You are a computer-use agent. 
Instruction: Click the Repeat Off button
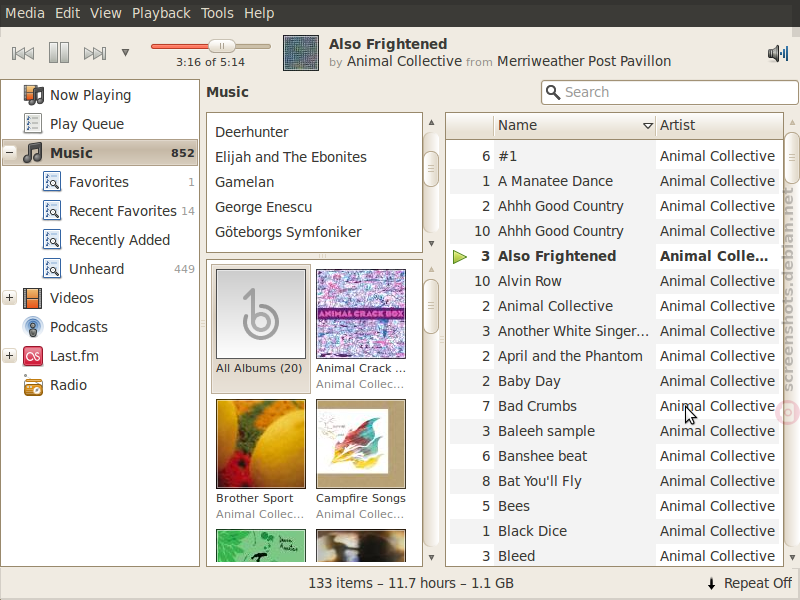(x=750, y=583)
